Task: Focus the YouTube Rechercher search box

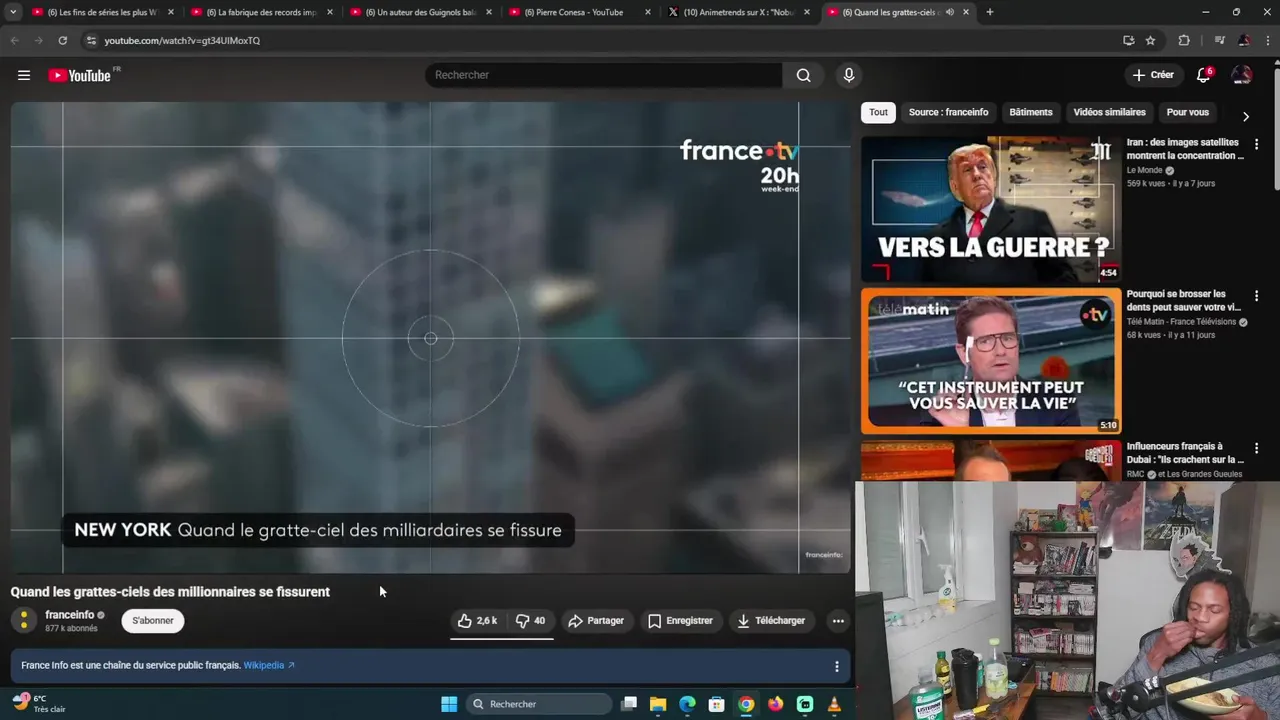Action: (604, 75)
